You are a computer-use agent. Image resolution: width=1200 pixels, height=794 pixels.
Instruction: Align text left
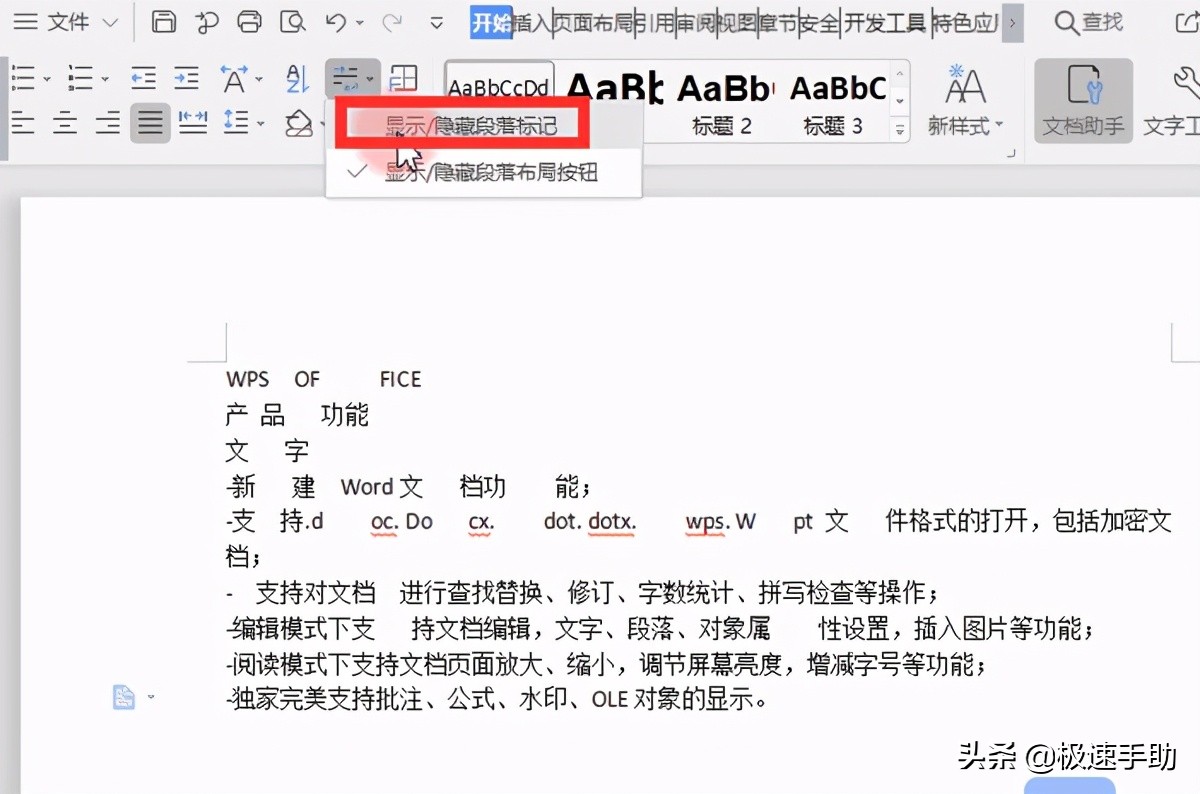(x=22, y=123)
